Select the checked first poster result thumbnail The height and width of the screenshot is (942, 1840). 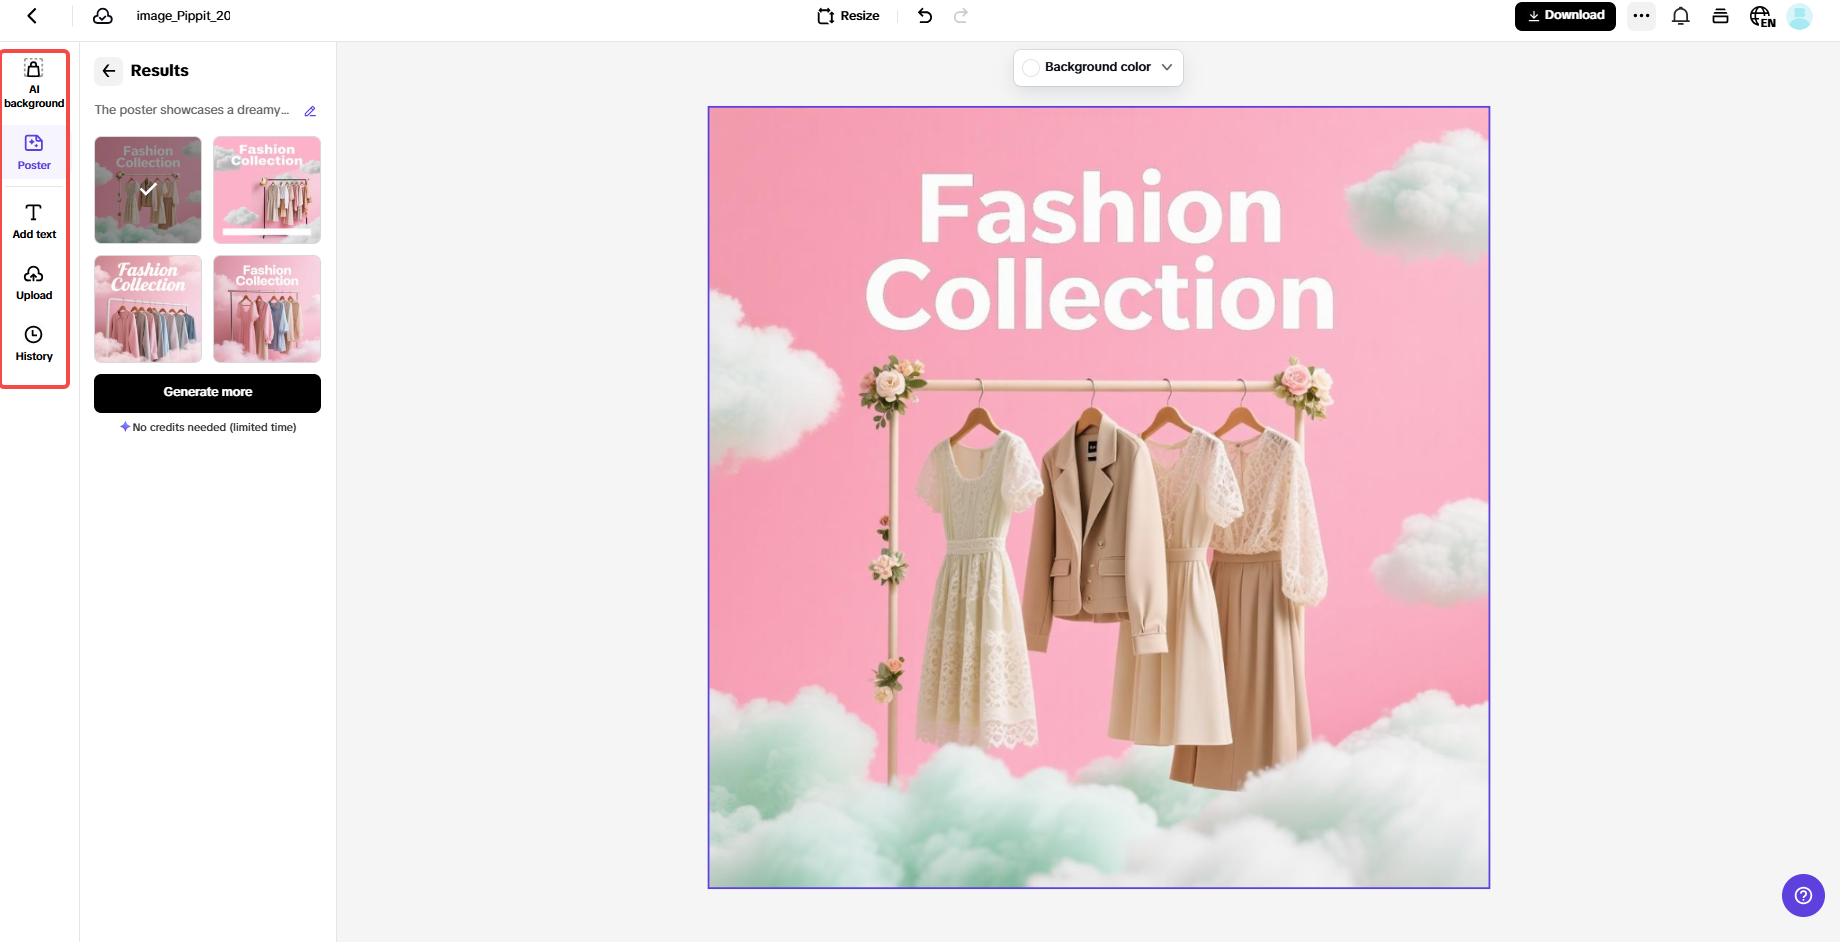tap(148, 190)
